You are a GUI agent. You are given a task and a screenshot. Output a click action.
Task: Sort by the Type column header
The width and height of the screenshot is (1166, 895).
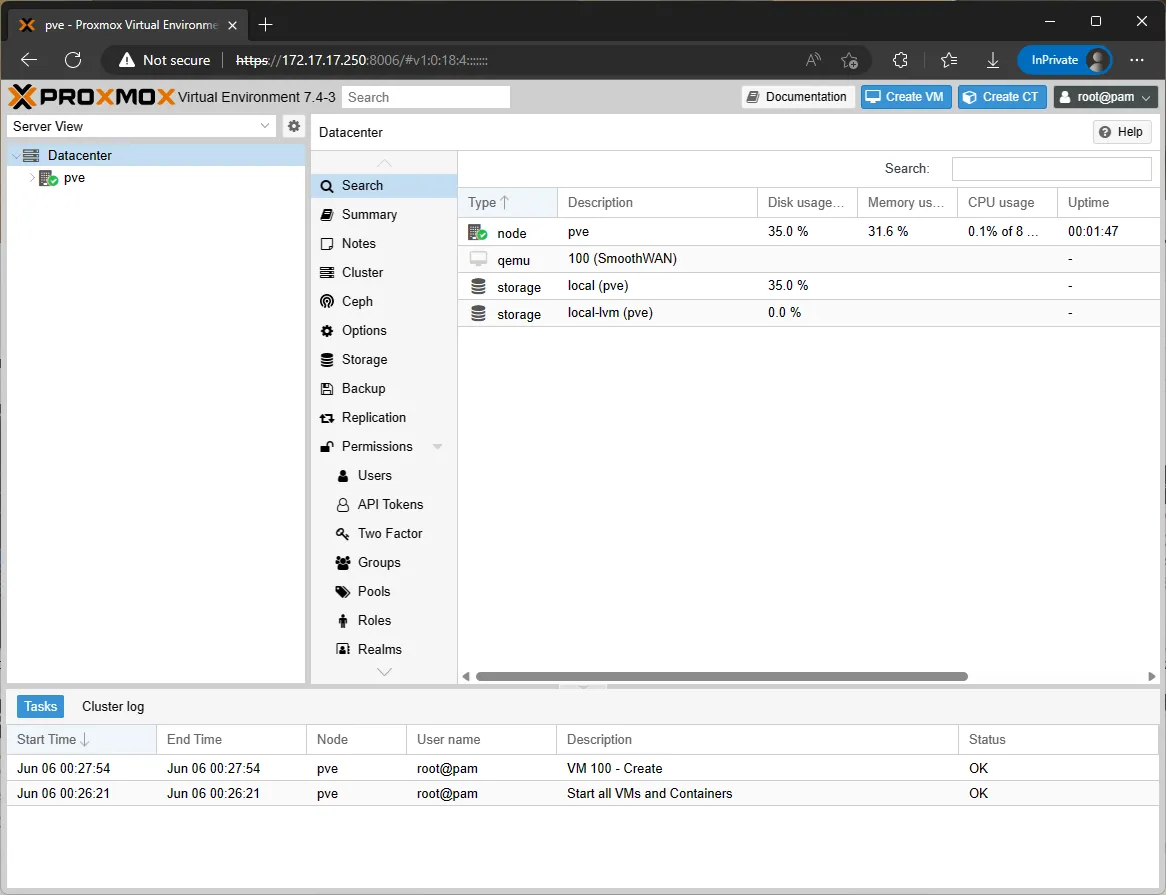508,202
